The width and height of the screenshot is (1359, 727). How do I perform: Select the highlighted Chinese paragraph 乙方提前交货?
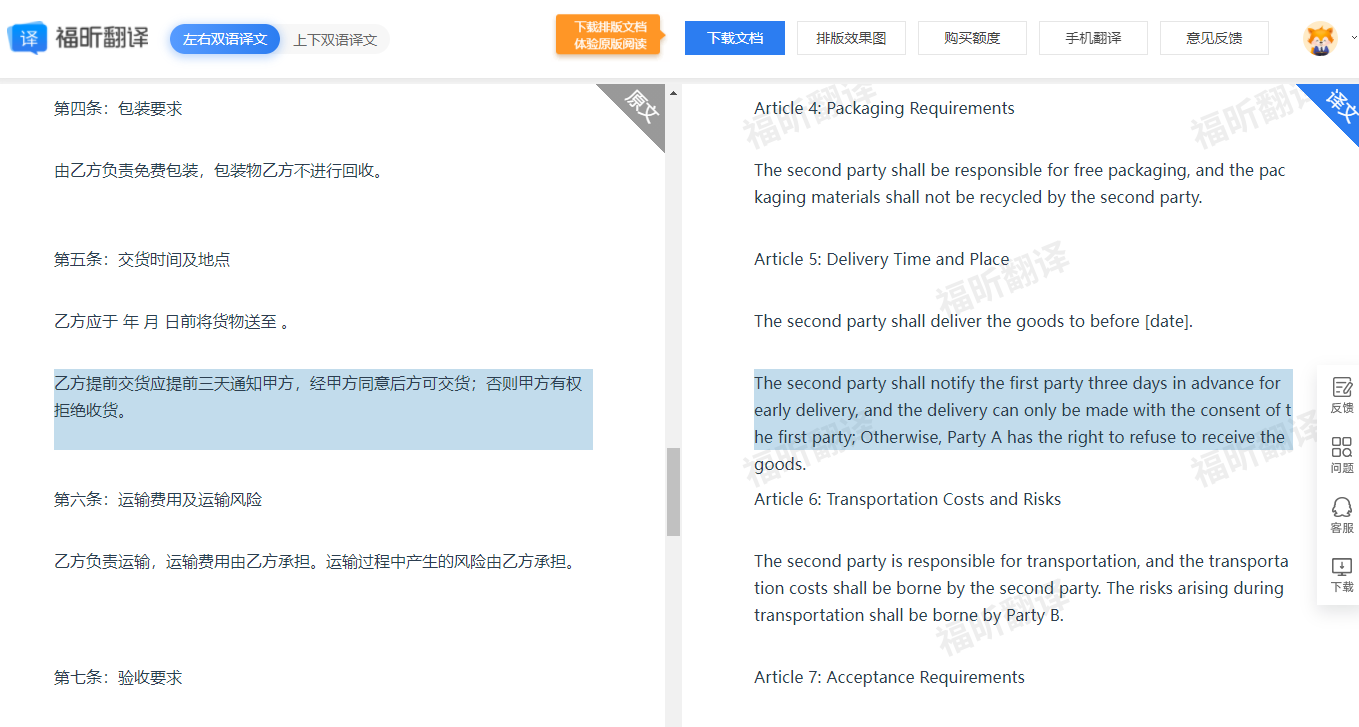[x=323, y=409]
